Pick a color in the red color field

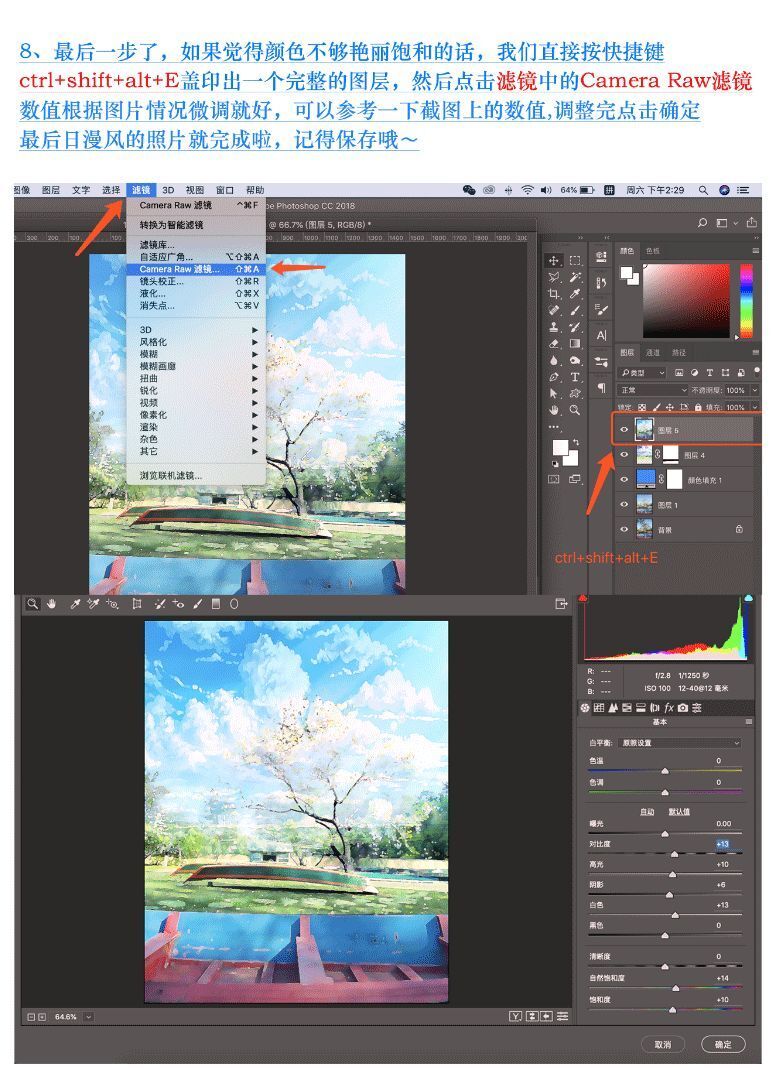click(687, 300)
